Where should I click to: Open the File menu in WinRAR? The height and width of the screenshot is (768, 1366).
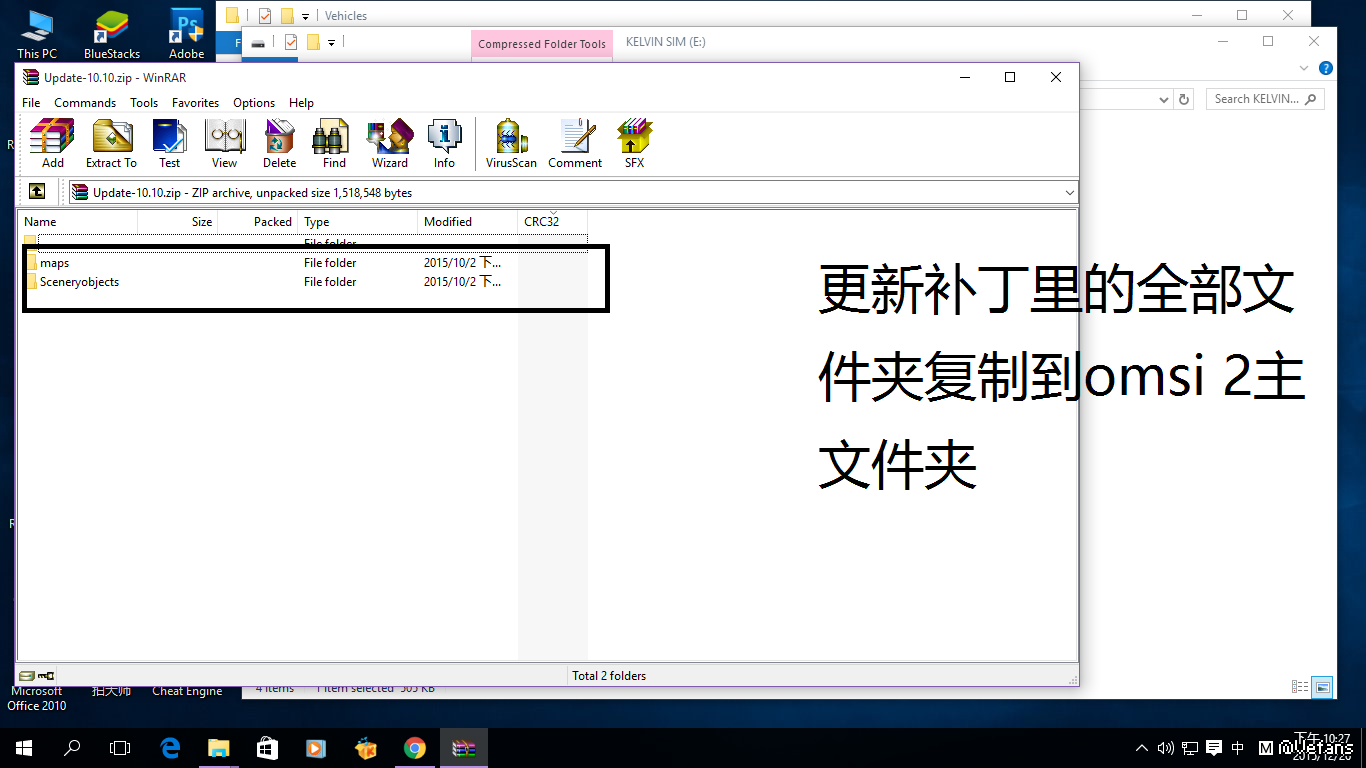pyautogui.click(x=31, y=102)
